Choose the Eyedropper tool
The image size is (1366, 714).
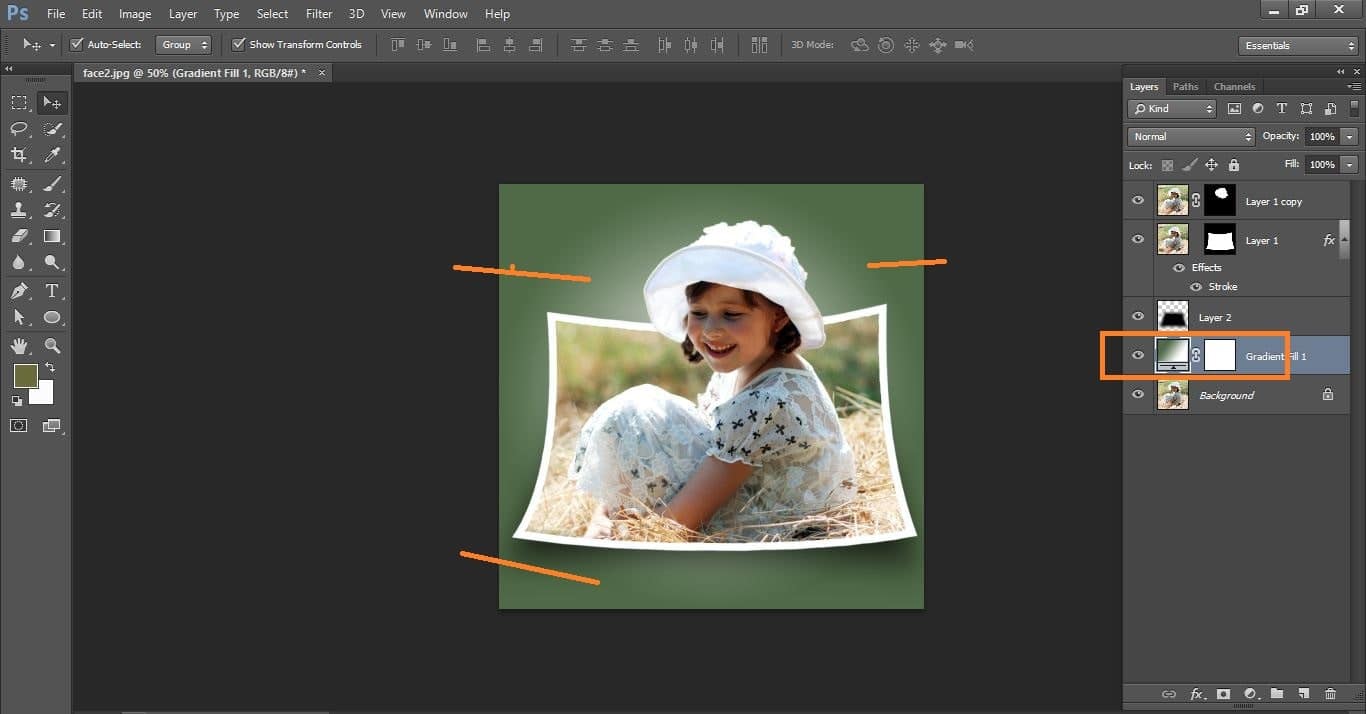point(52,155)
